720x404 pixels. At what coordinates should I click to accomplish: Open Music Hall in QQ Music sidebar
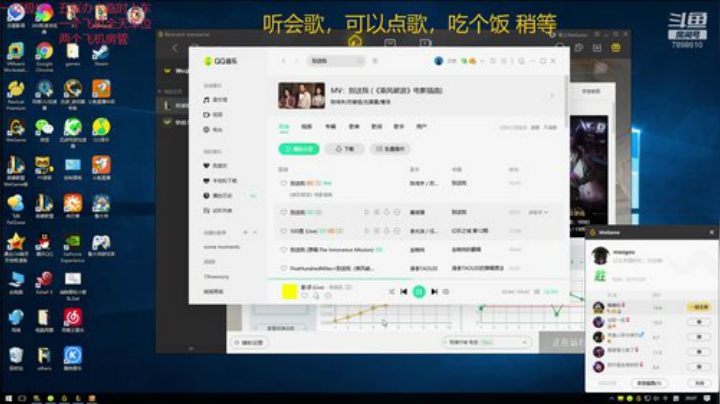click(x=216, y=100)
